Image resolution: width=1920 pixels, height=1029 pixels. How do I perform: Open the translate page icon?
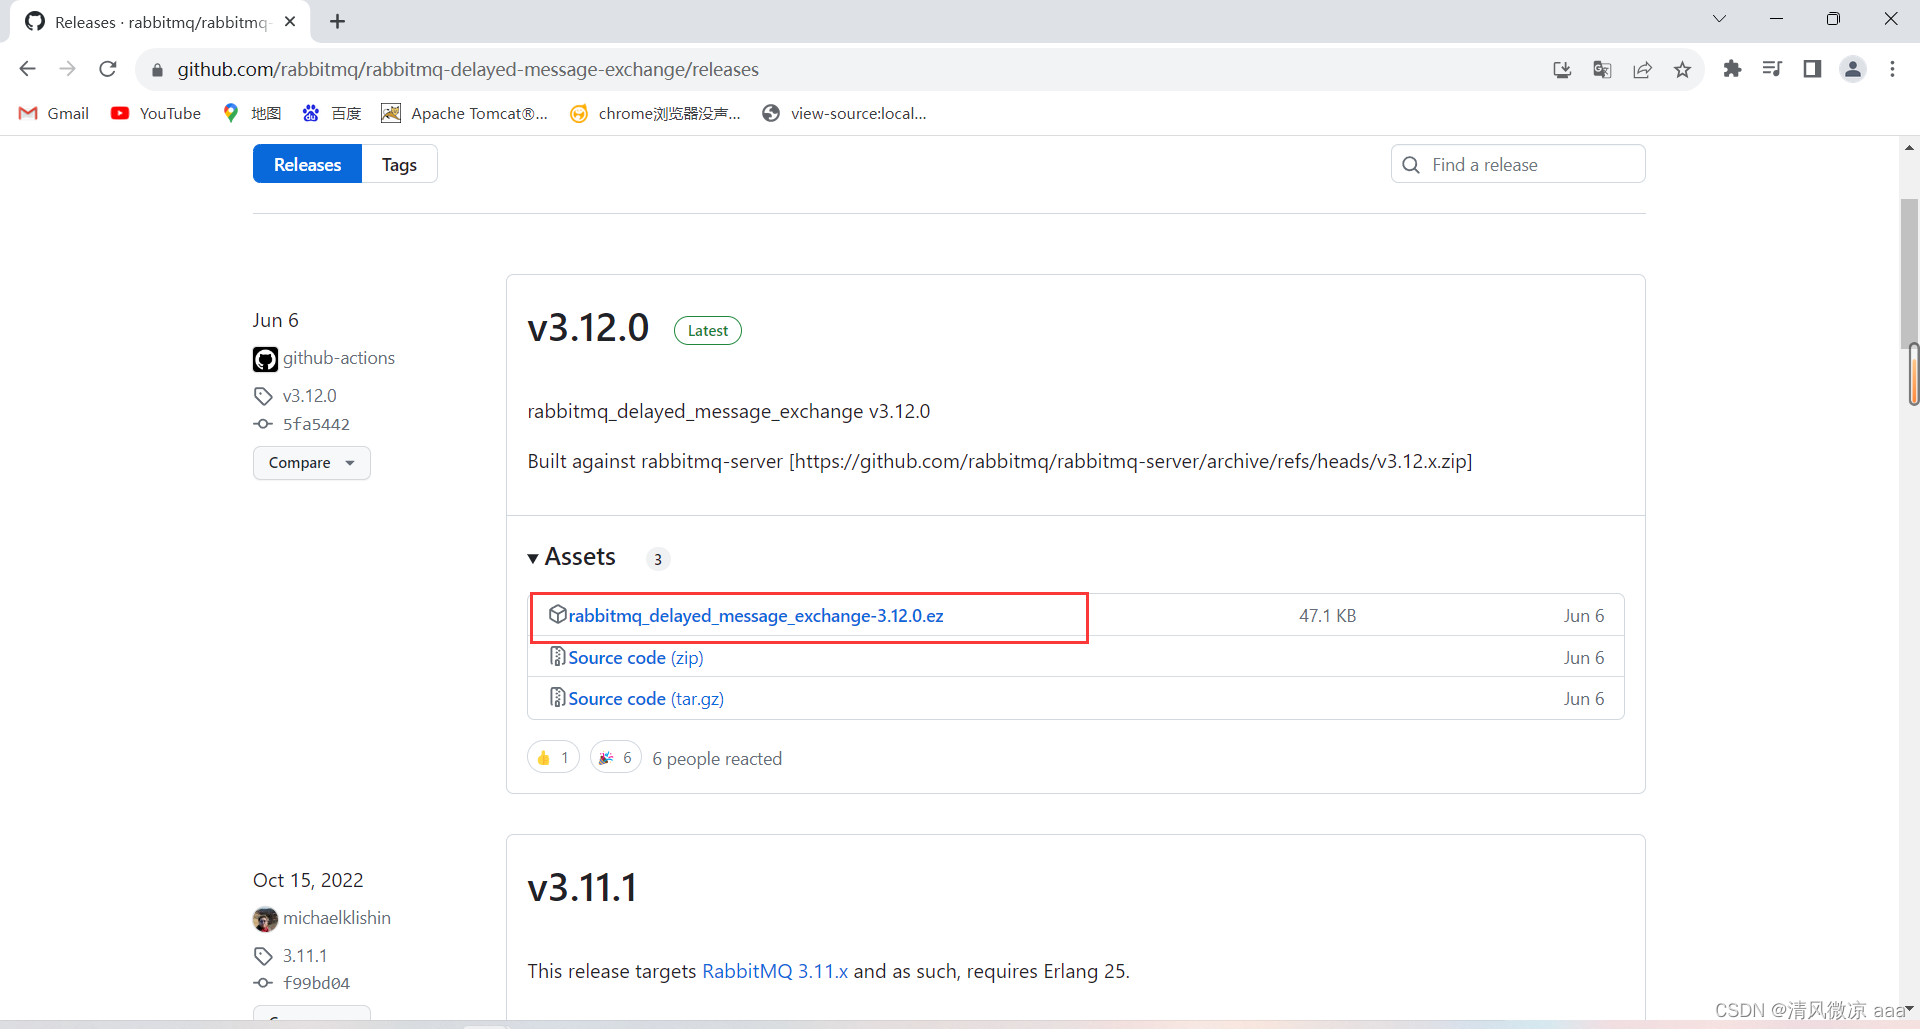tap(1602, 69)
